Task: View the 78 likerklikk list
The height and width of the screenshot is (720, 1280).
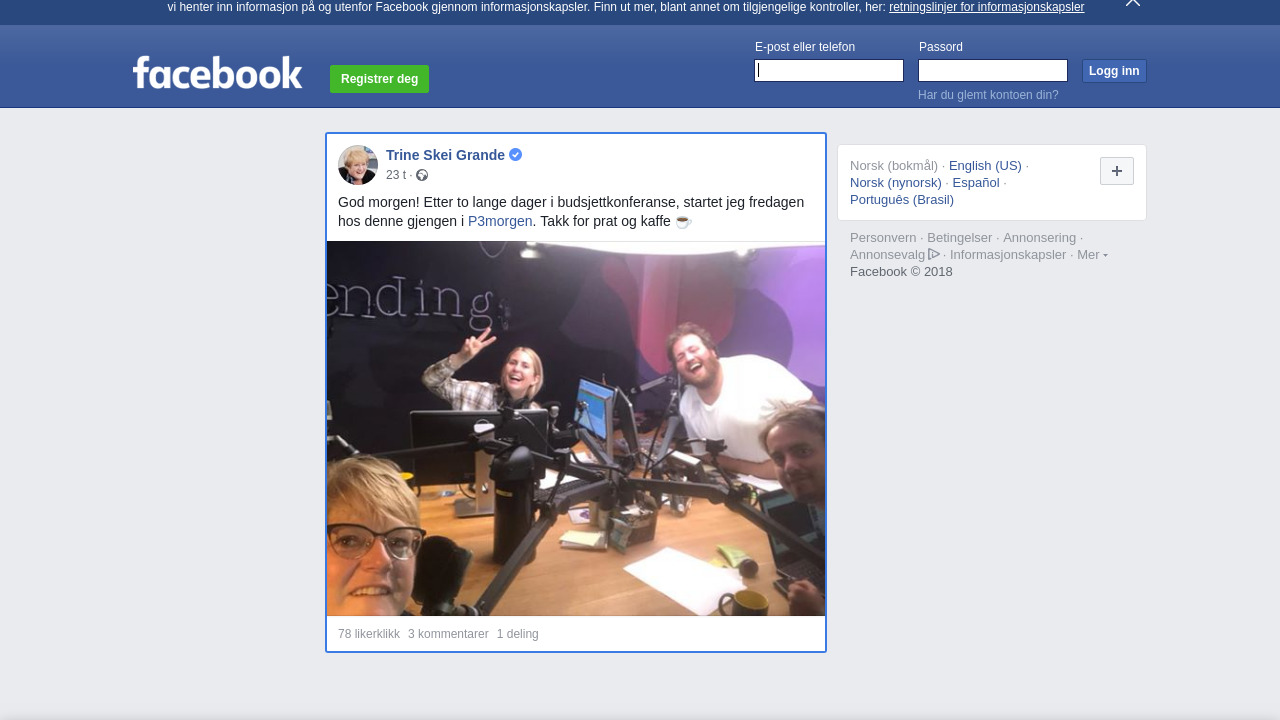Action: click(369, 634)
